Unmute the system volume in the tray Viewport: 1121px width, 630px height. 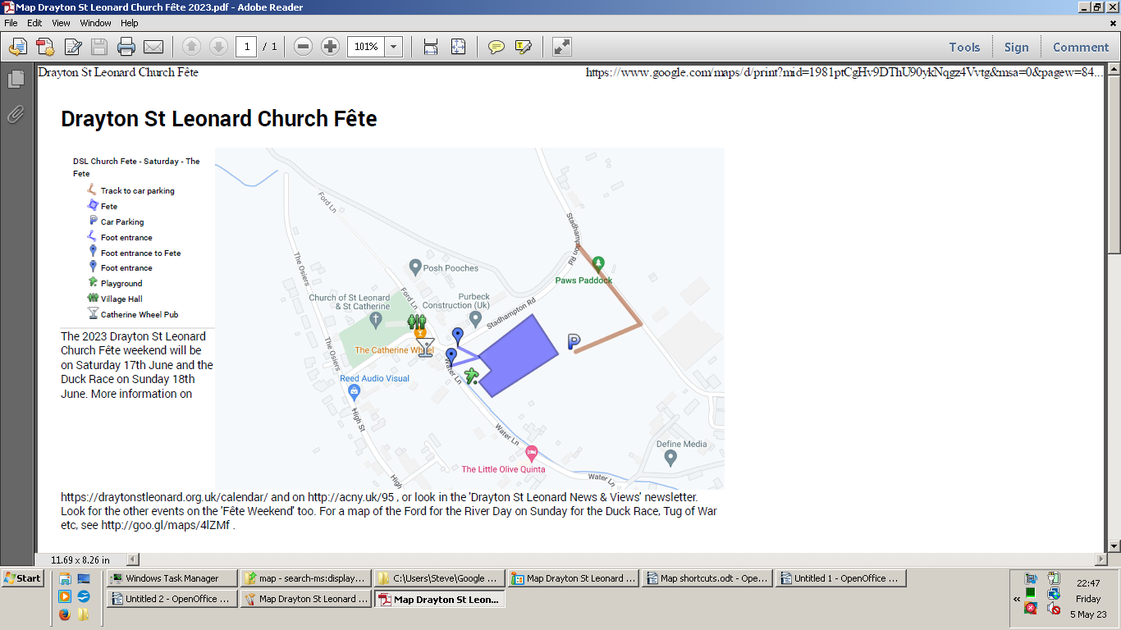pos(1053,608)
